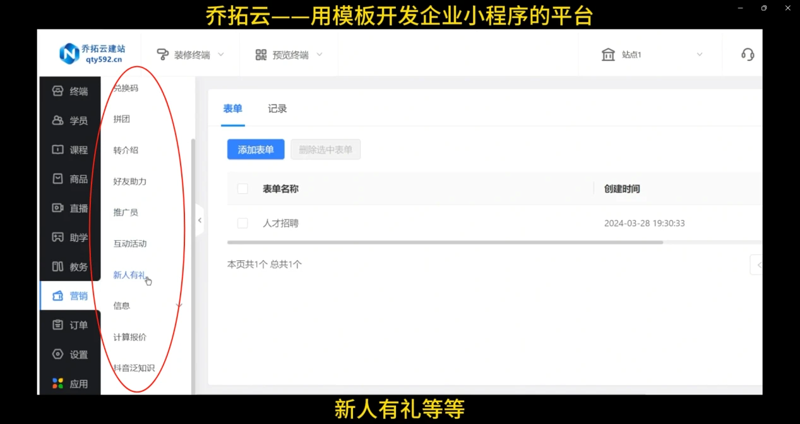Open customer service headset icon

(x=747, y=54)
